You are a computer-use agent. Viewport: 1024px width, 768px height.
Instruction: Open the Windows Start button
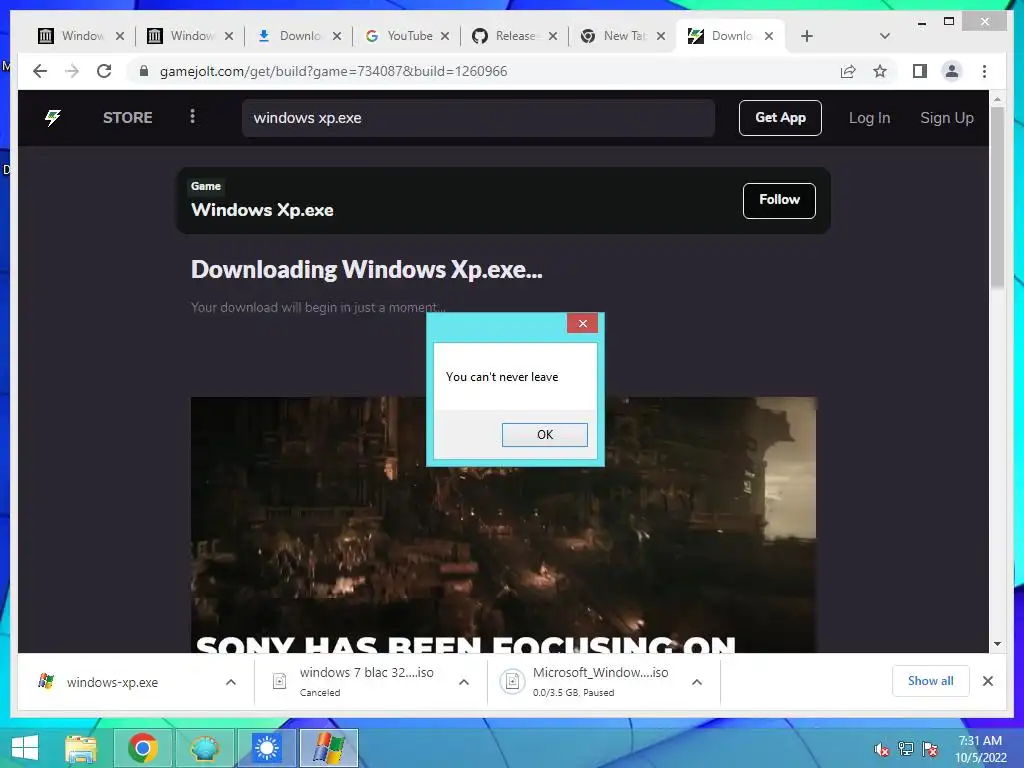pos(25,748)
